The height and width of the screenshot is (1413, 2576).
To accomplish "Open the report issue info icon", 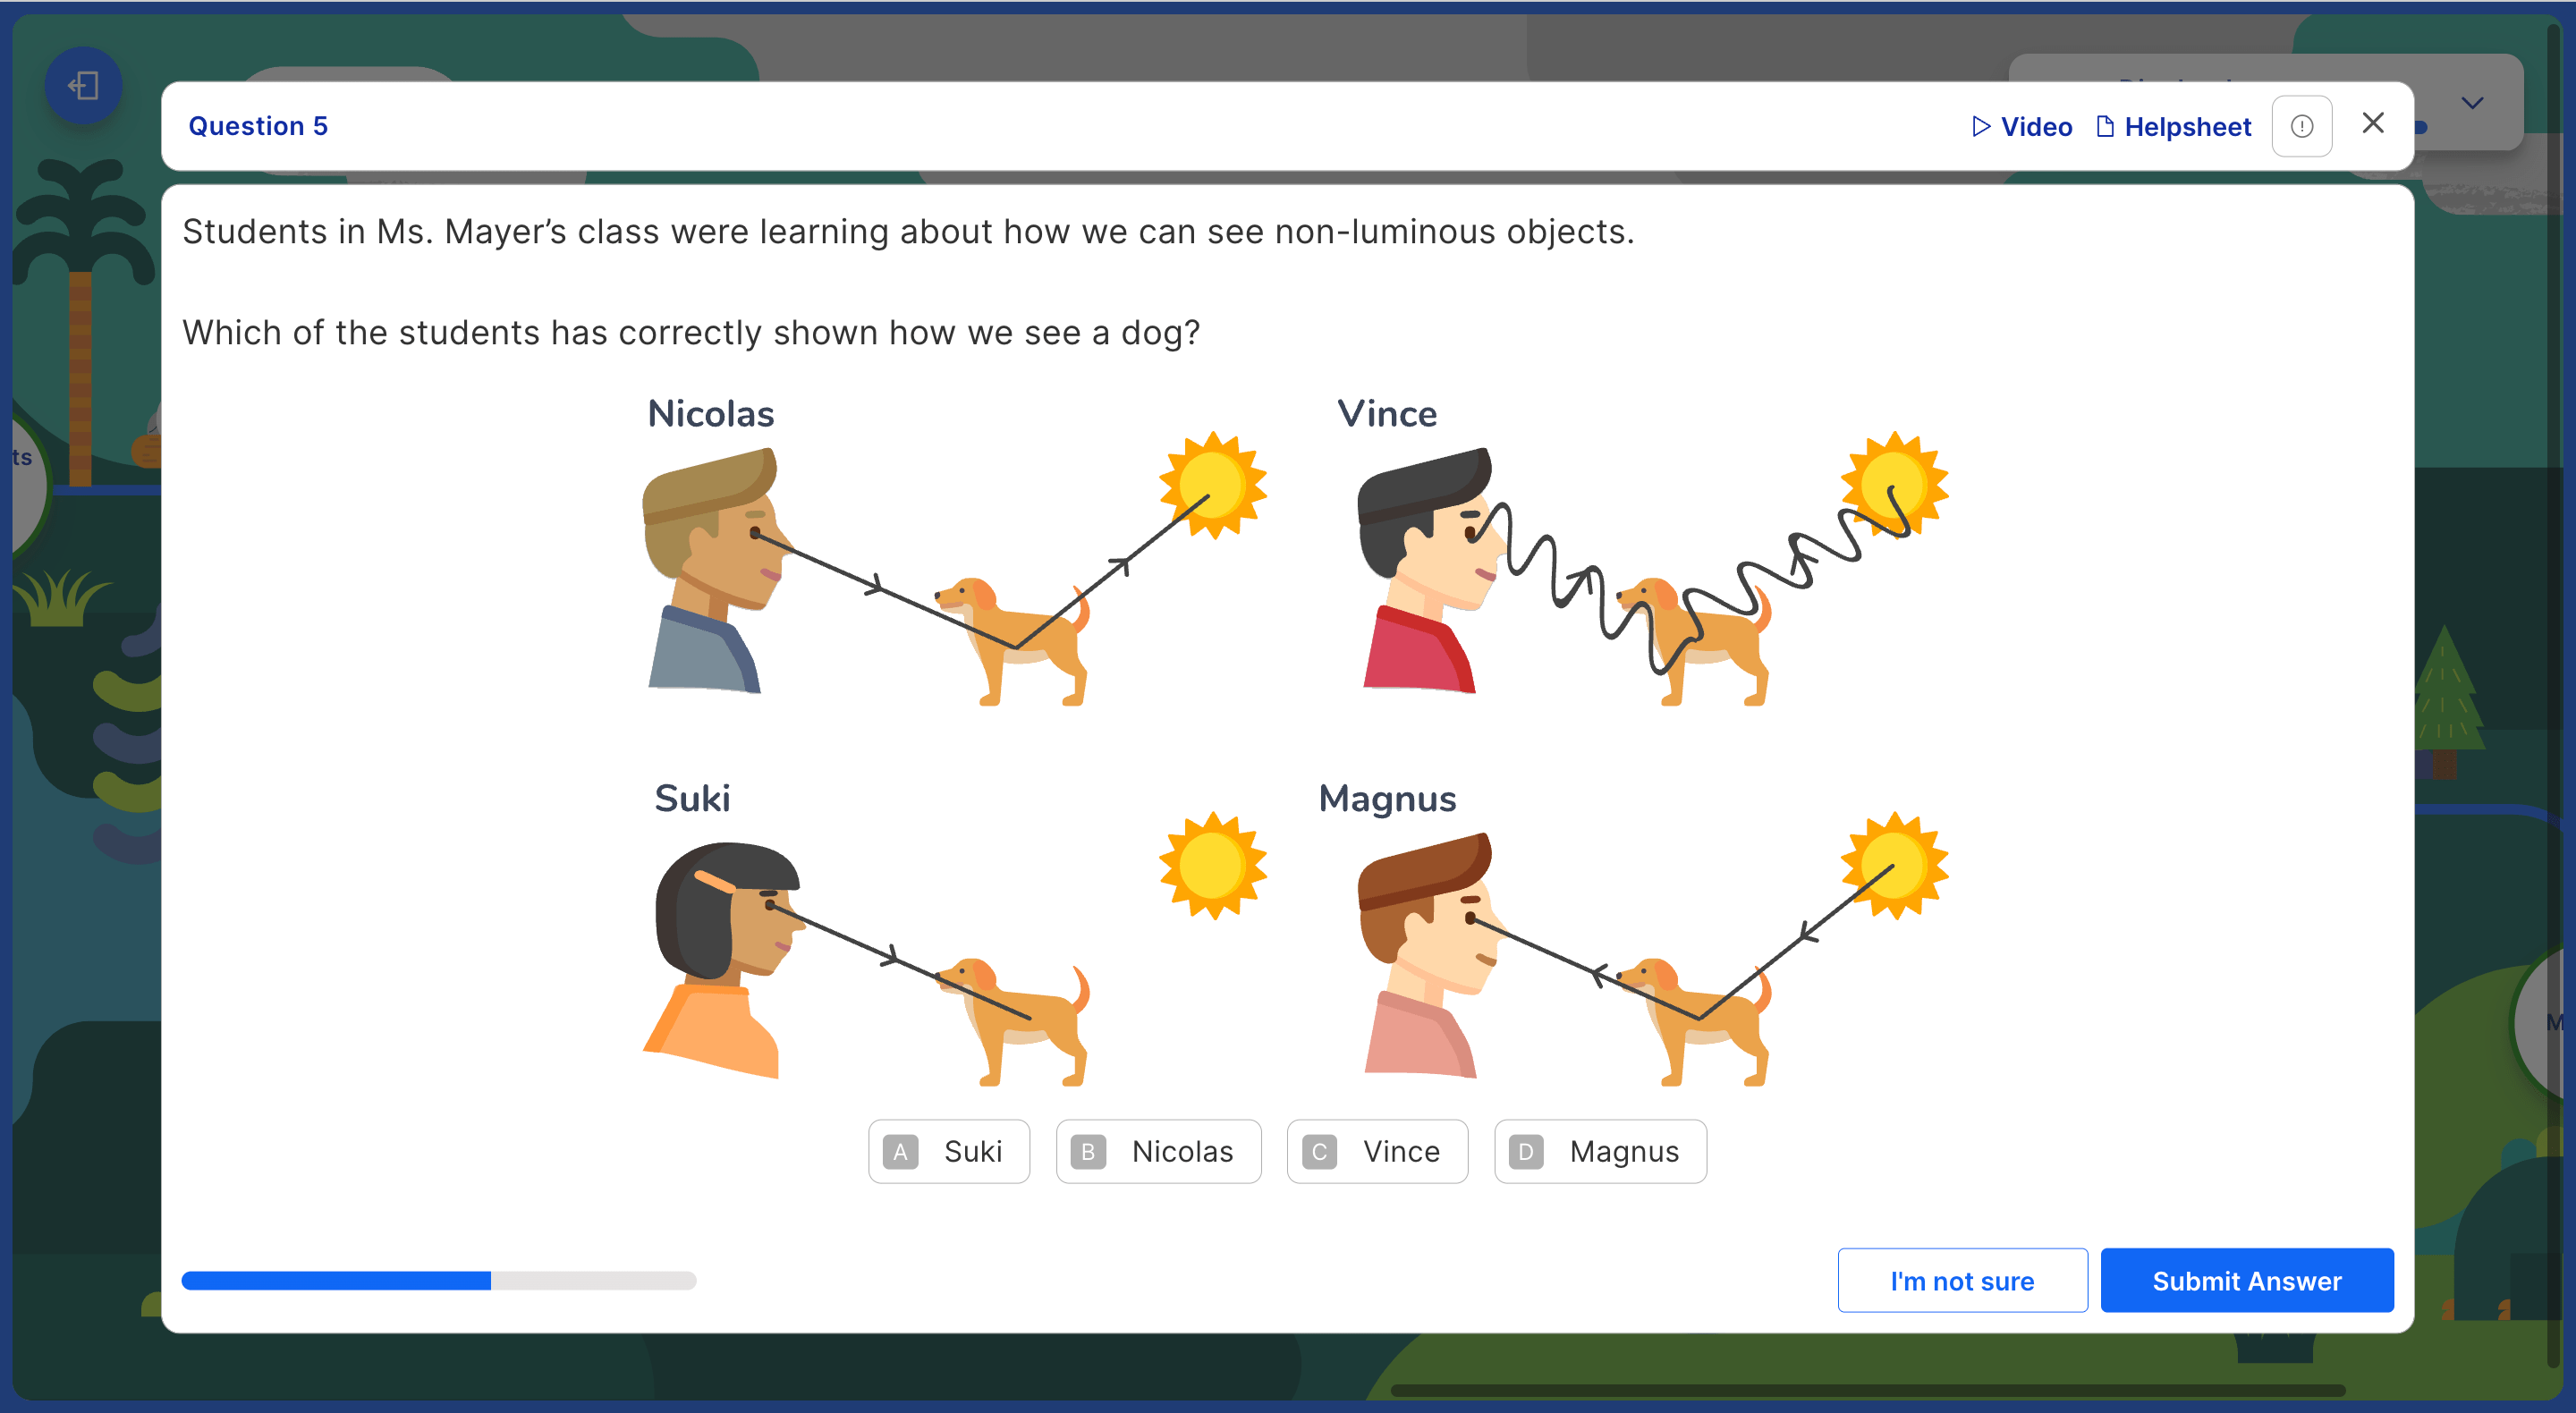I will (2301, 127).
